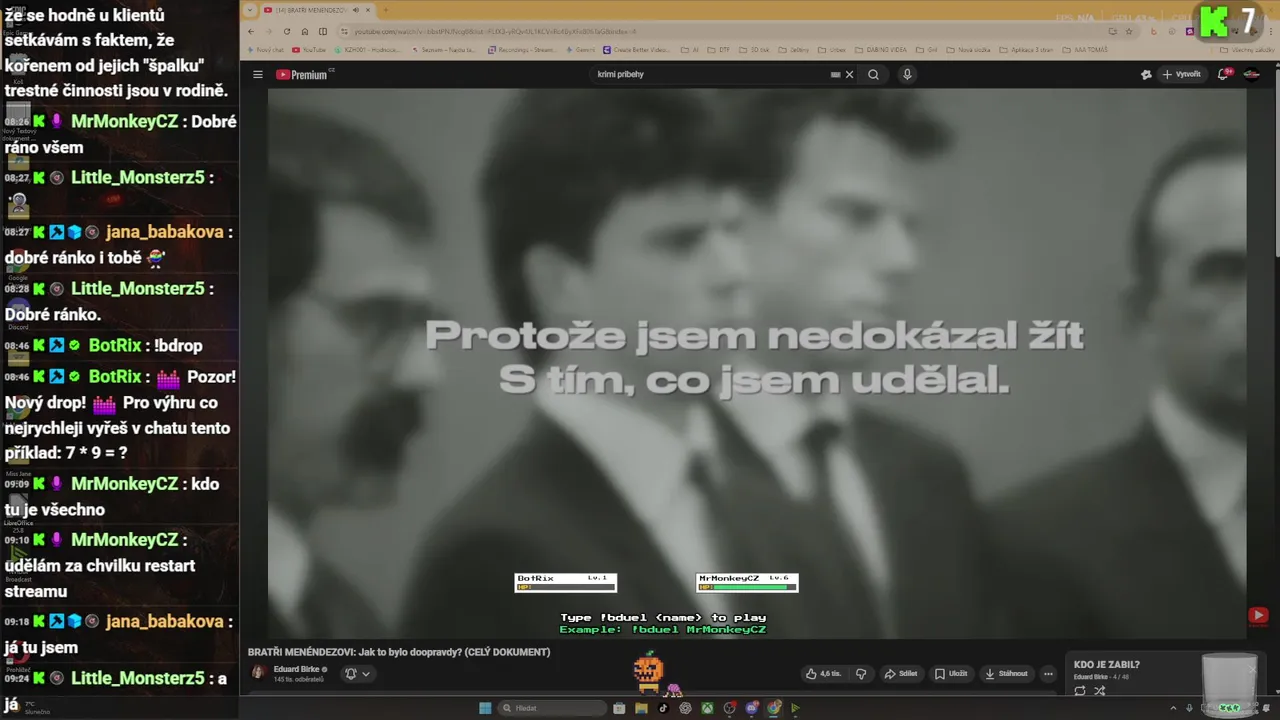The width and height of the screenshot is (1280, 720).
Task: Open the 'Všechny záložky' all bookmarks folder
Action: (x=1248, y=49)
